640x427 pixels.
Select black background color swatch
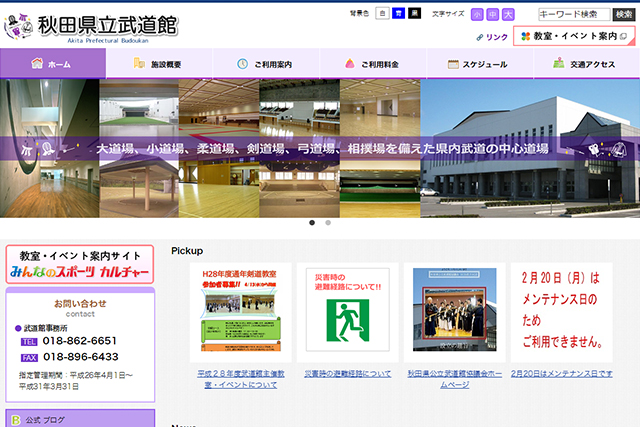pos(414,13)
